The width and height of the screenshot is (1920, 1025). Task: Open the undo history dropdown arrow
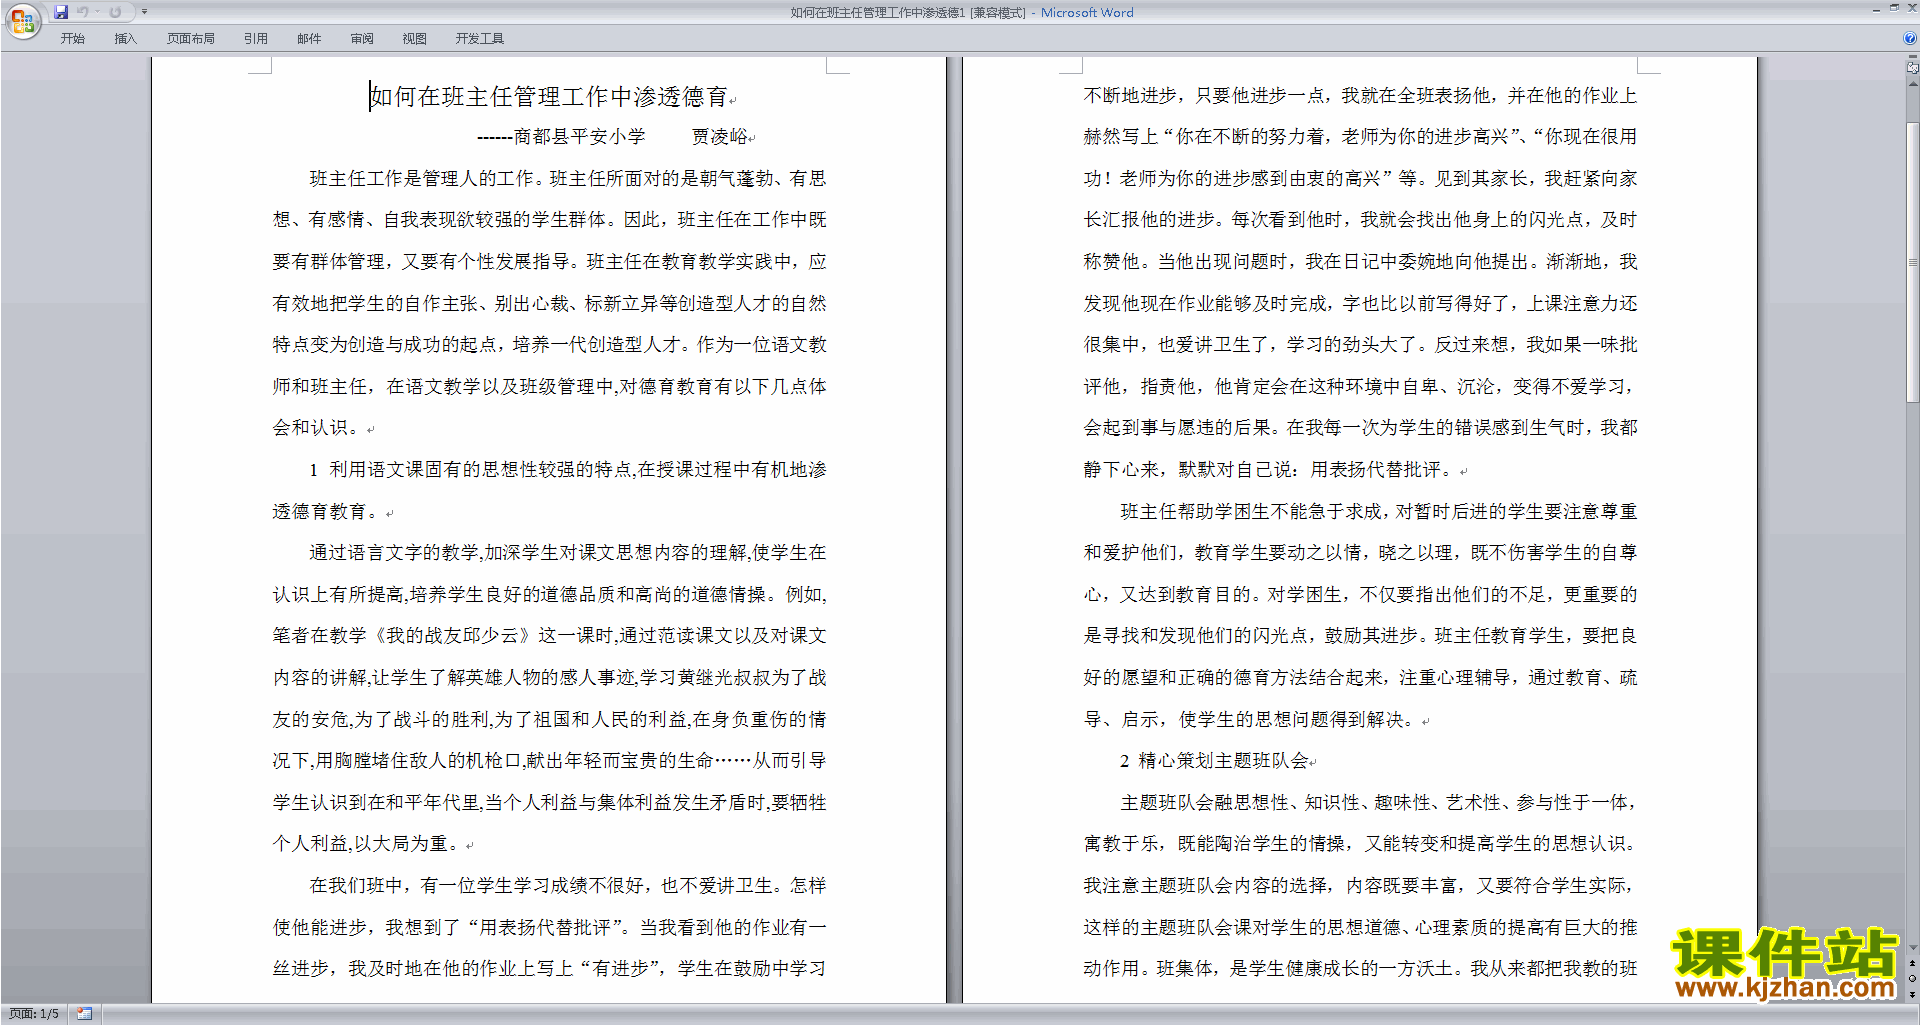97,12
